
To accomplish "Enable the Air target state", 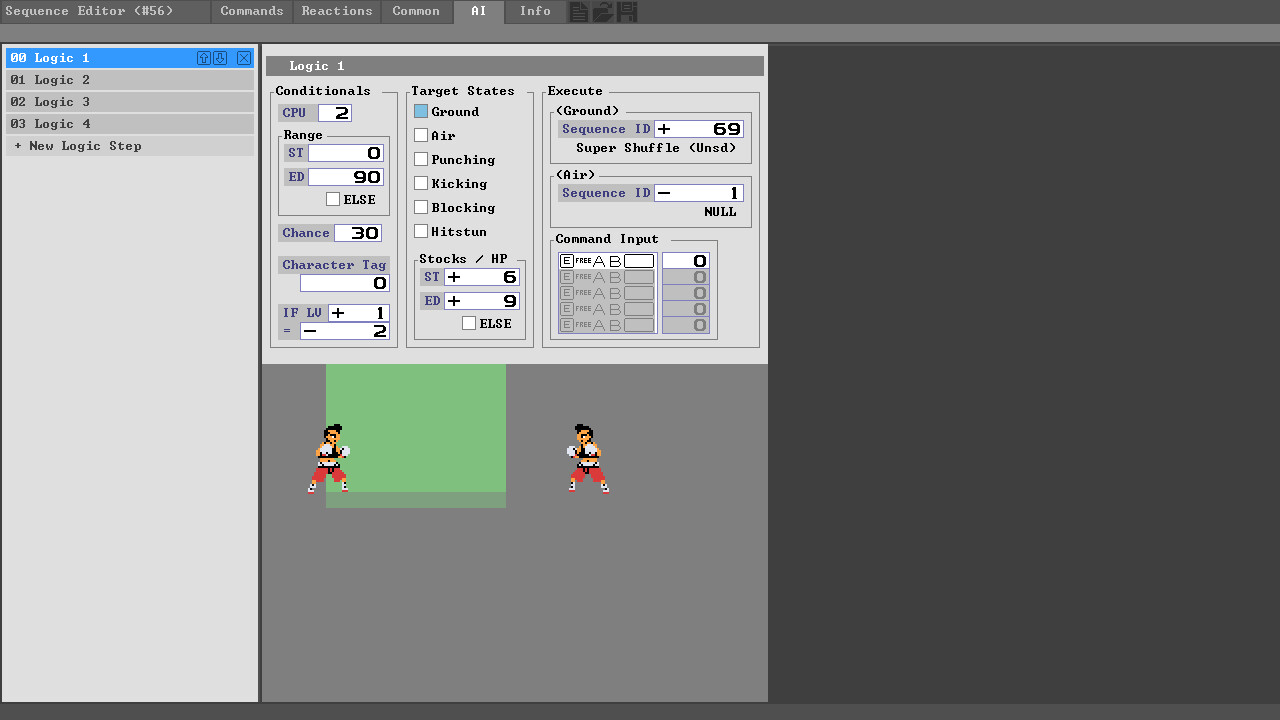I will [421, 135].
